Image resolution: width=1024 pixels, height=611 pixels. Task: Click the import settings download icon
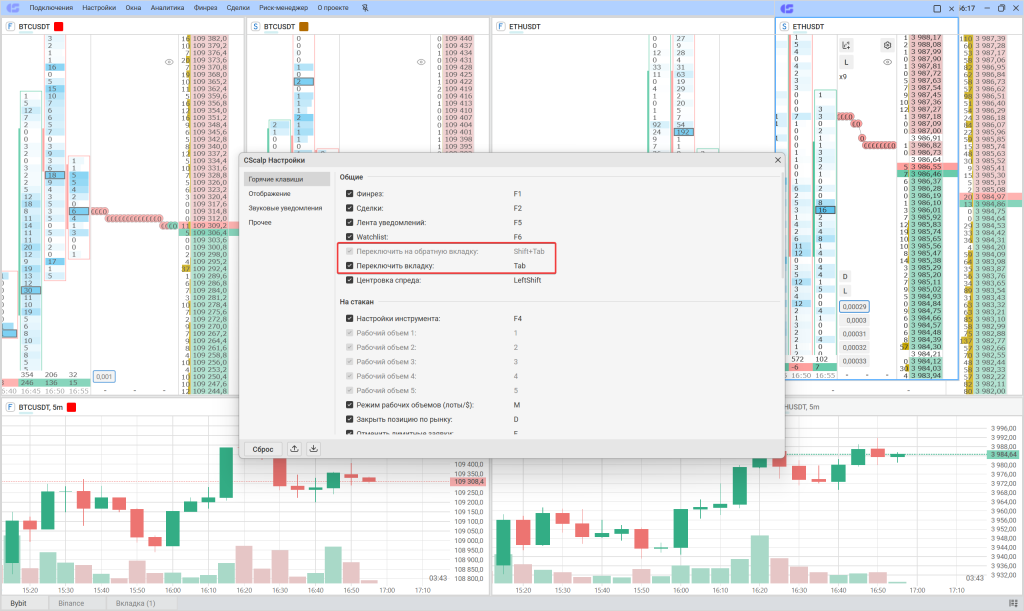[314, 449]
